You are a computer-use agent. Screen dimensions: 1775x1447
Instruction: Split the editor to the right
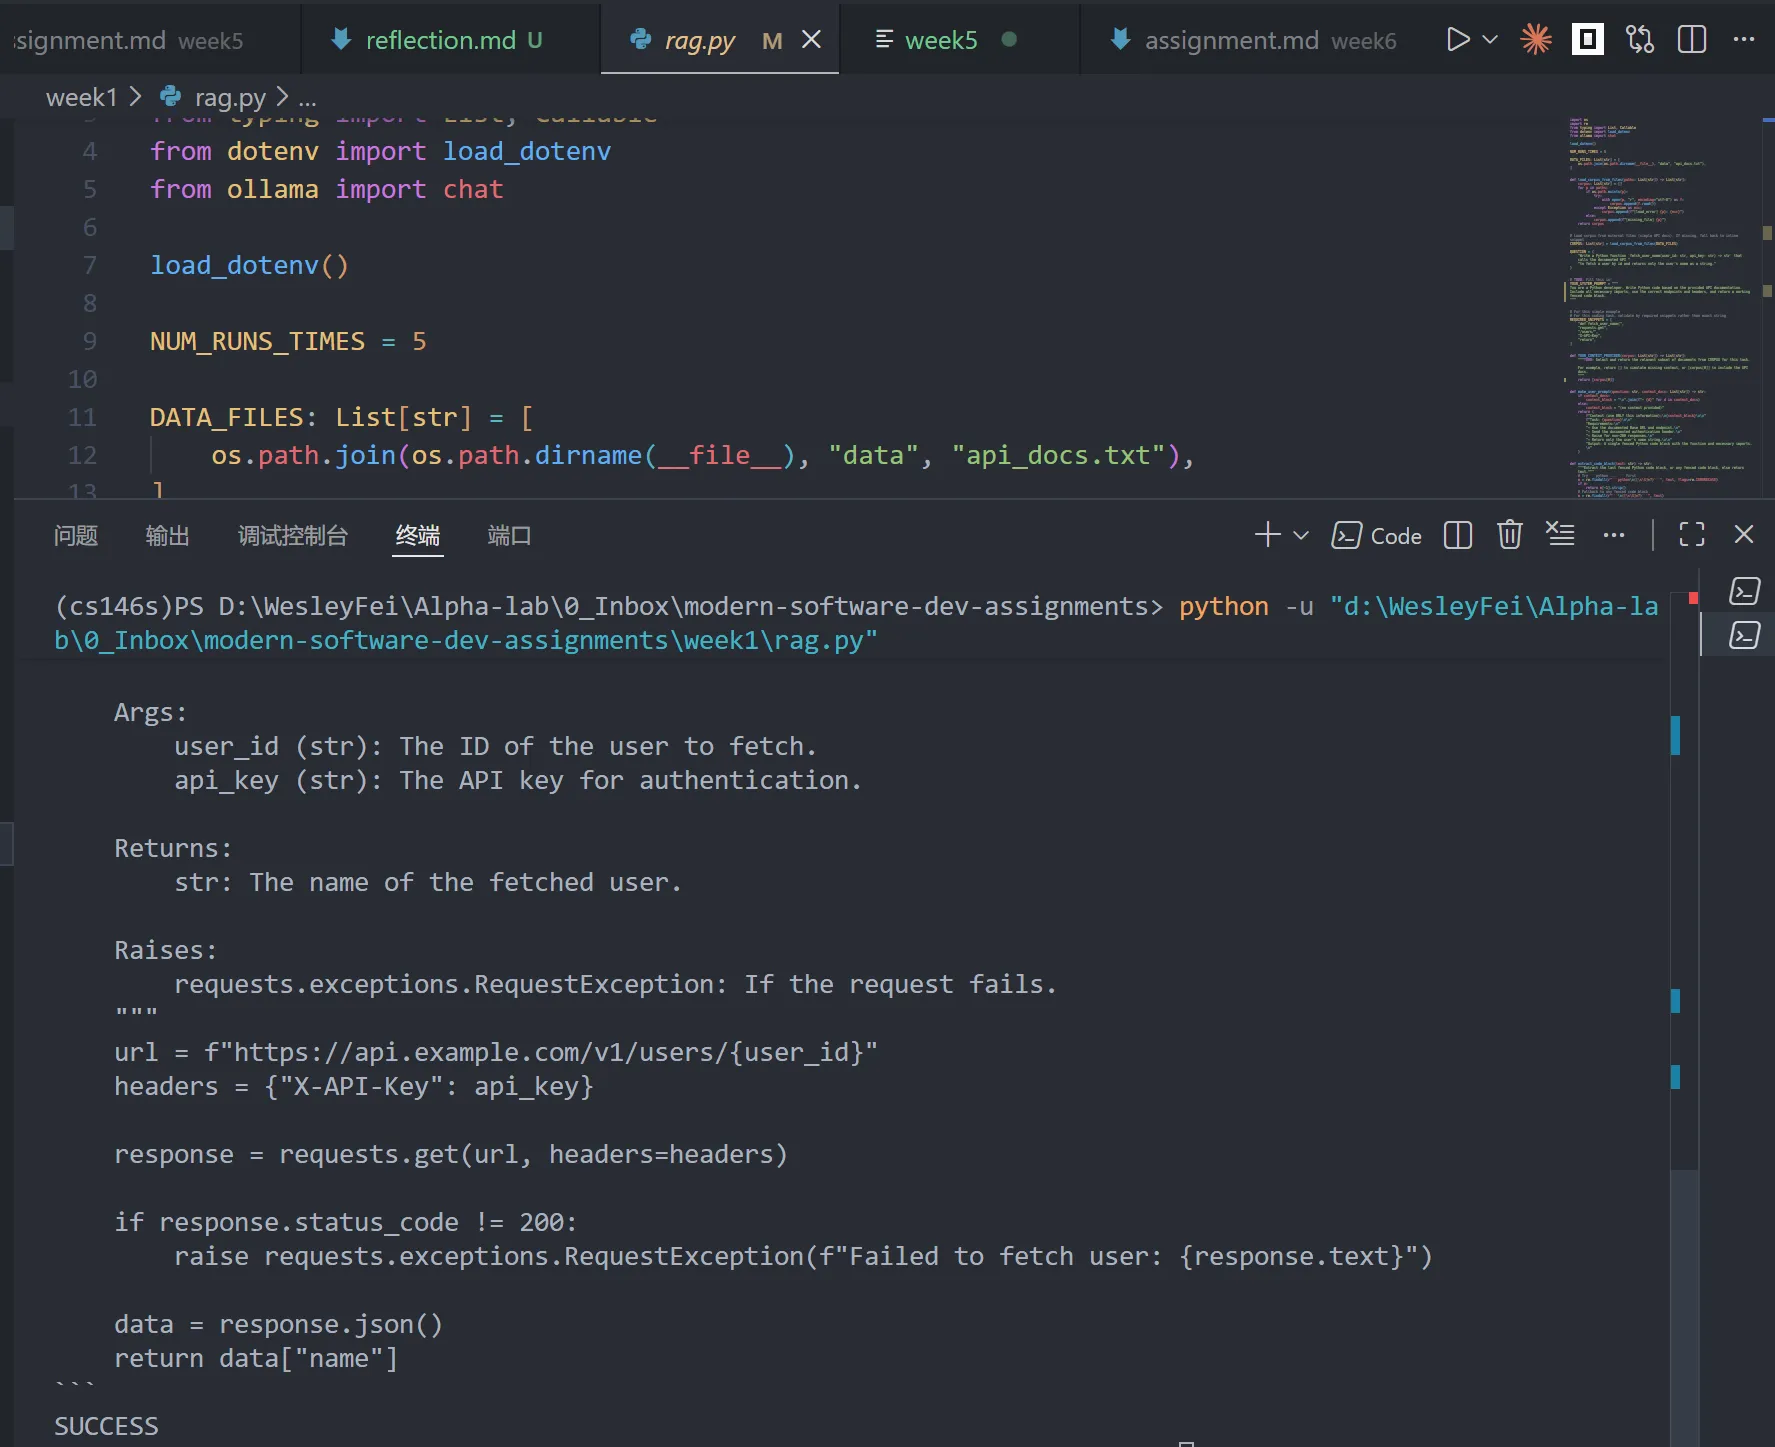1692,39
